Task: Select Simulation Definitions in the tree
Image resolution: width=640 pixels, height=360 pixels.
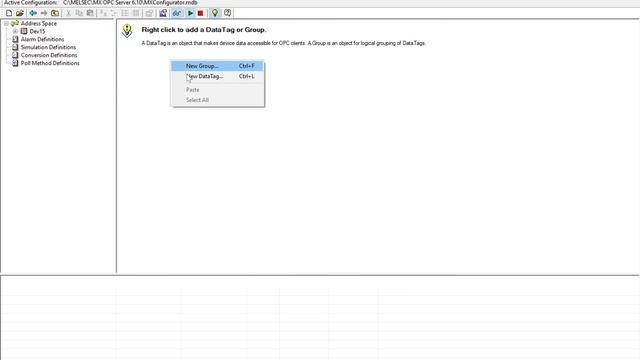Action: point(48,47)
